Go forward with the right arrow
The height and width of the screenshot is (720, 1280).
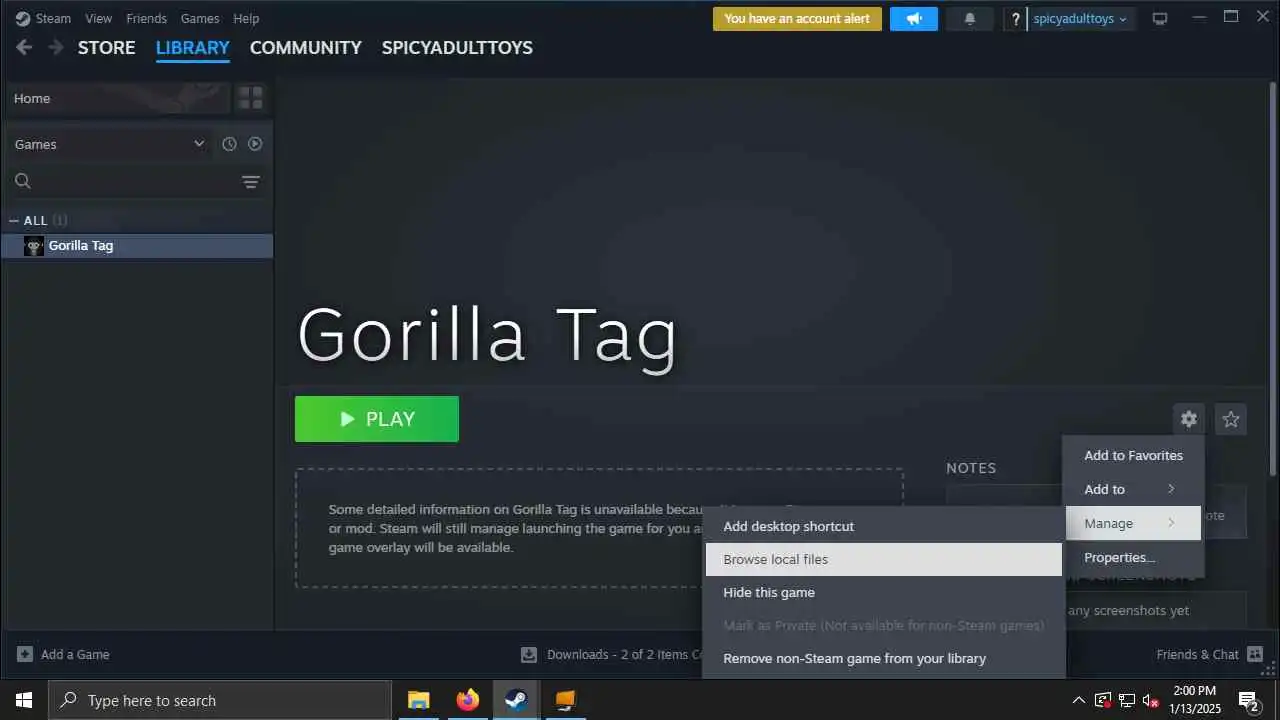coord(56,47)
